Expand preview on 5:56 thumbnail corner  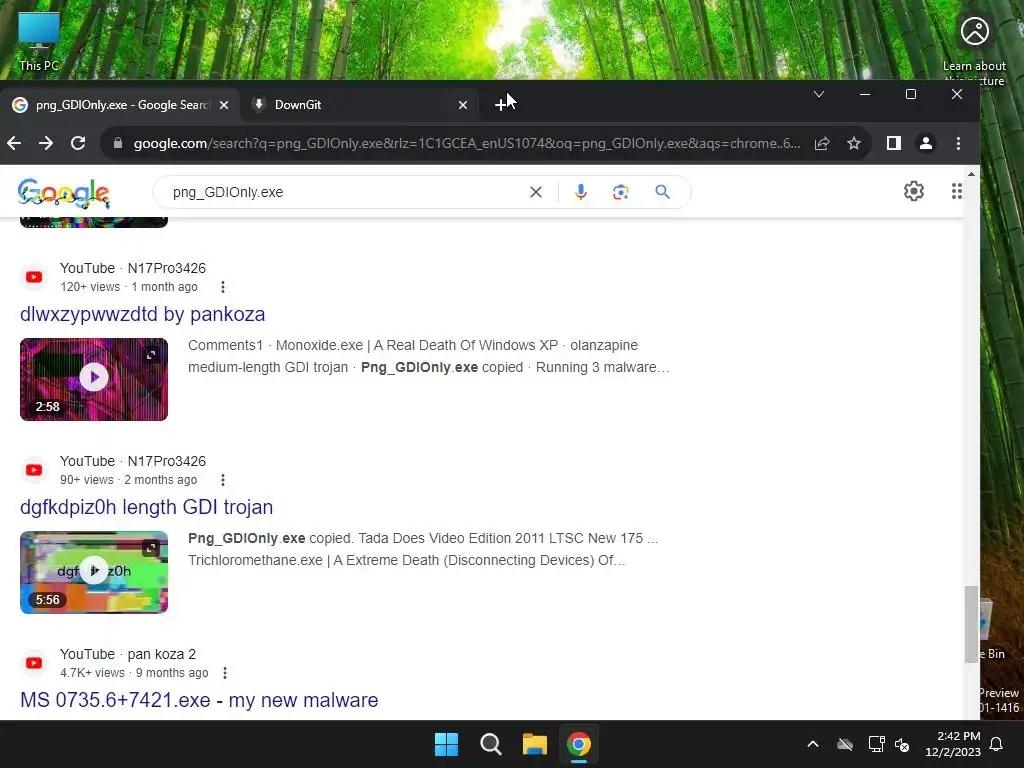tap(151, 548)
